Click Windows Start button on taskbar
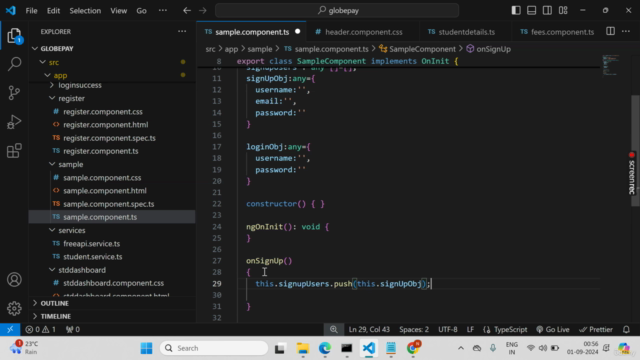Image resolution: width=640 pixels, height=360 pixels. click(146, 348)
